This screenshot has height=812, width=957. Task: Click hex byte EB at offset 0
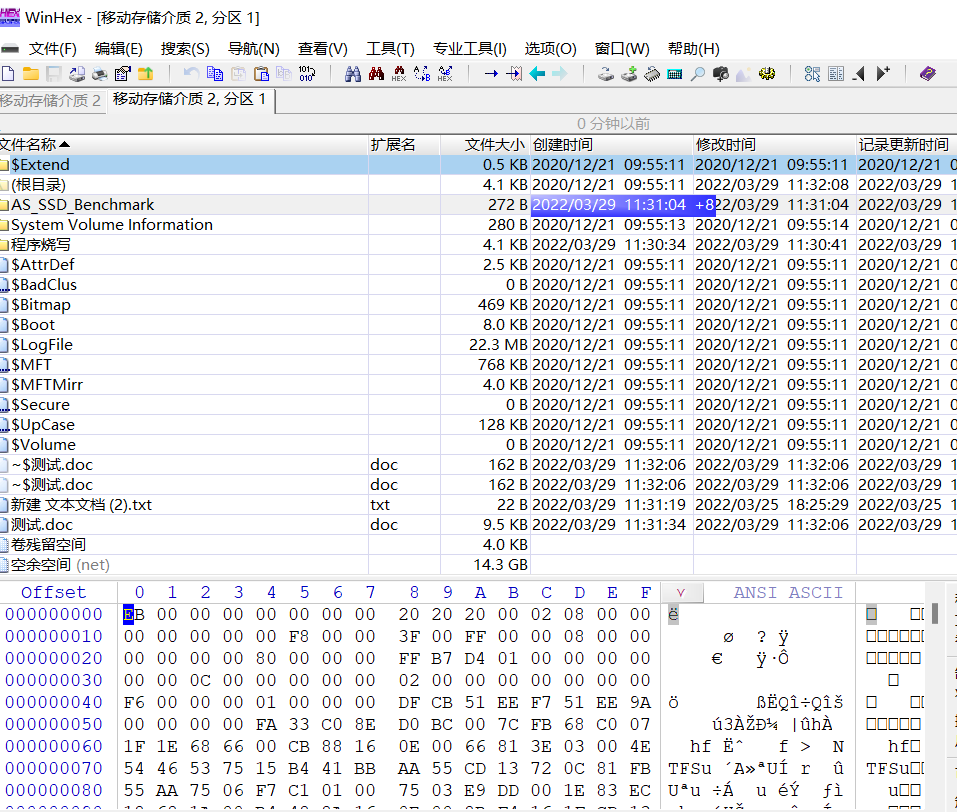(133, 615)
